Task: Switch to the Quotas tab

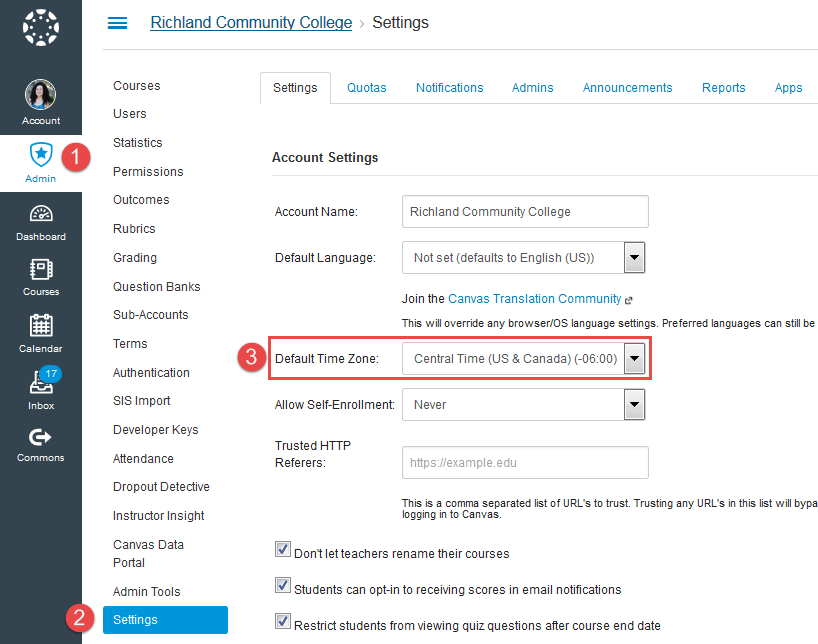Action: click(367, 88)
